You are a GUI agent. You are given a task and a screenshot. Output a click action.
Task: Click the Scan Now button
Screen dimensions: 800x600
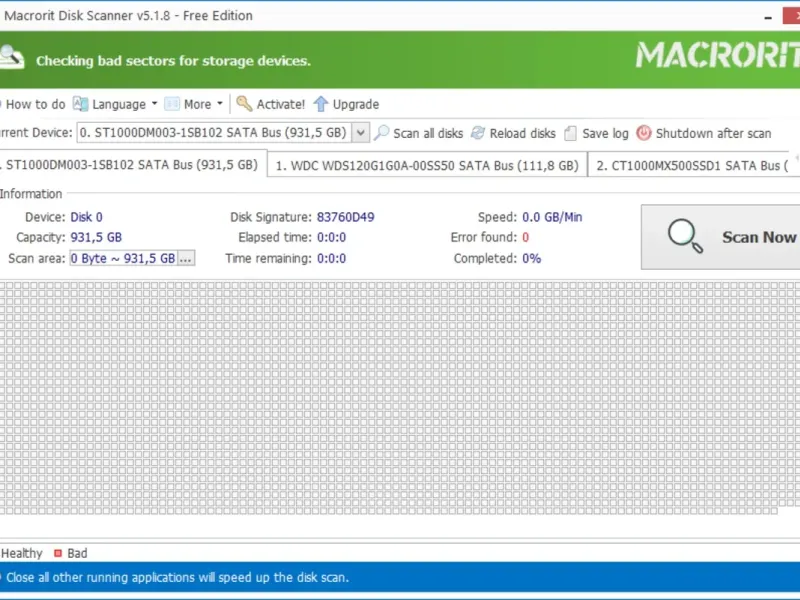pyautogui.click(x=720, y=237)
